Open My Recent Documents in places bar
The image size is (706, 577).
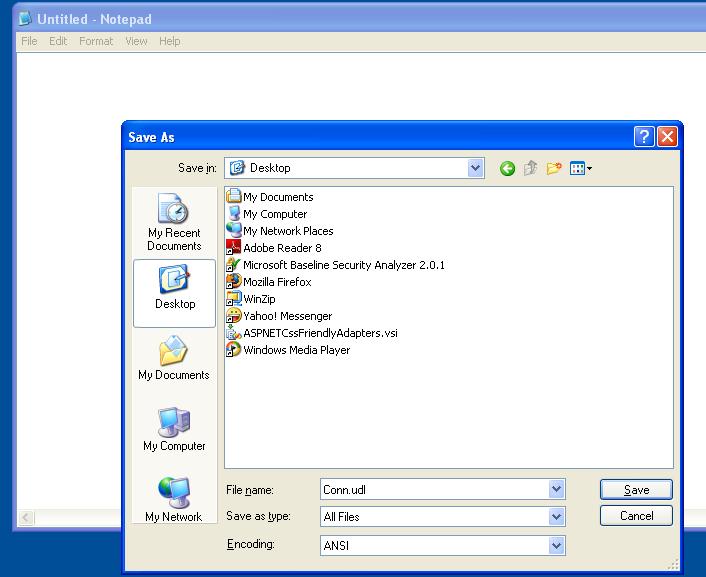[x=174, y=222]
